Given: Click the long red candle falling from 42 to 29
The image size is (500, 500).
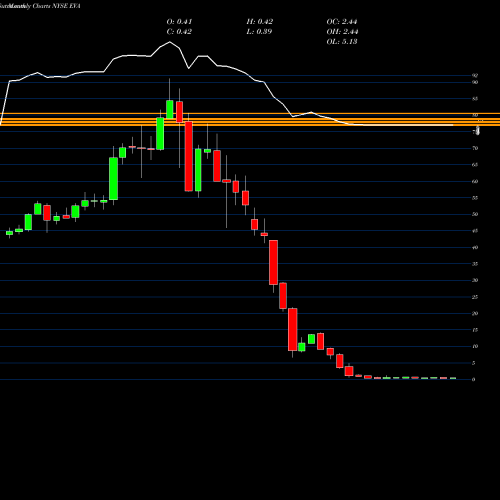Looking at the screenshot, I should click(273, 262).
